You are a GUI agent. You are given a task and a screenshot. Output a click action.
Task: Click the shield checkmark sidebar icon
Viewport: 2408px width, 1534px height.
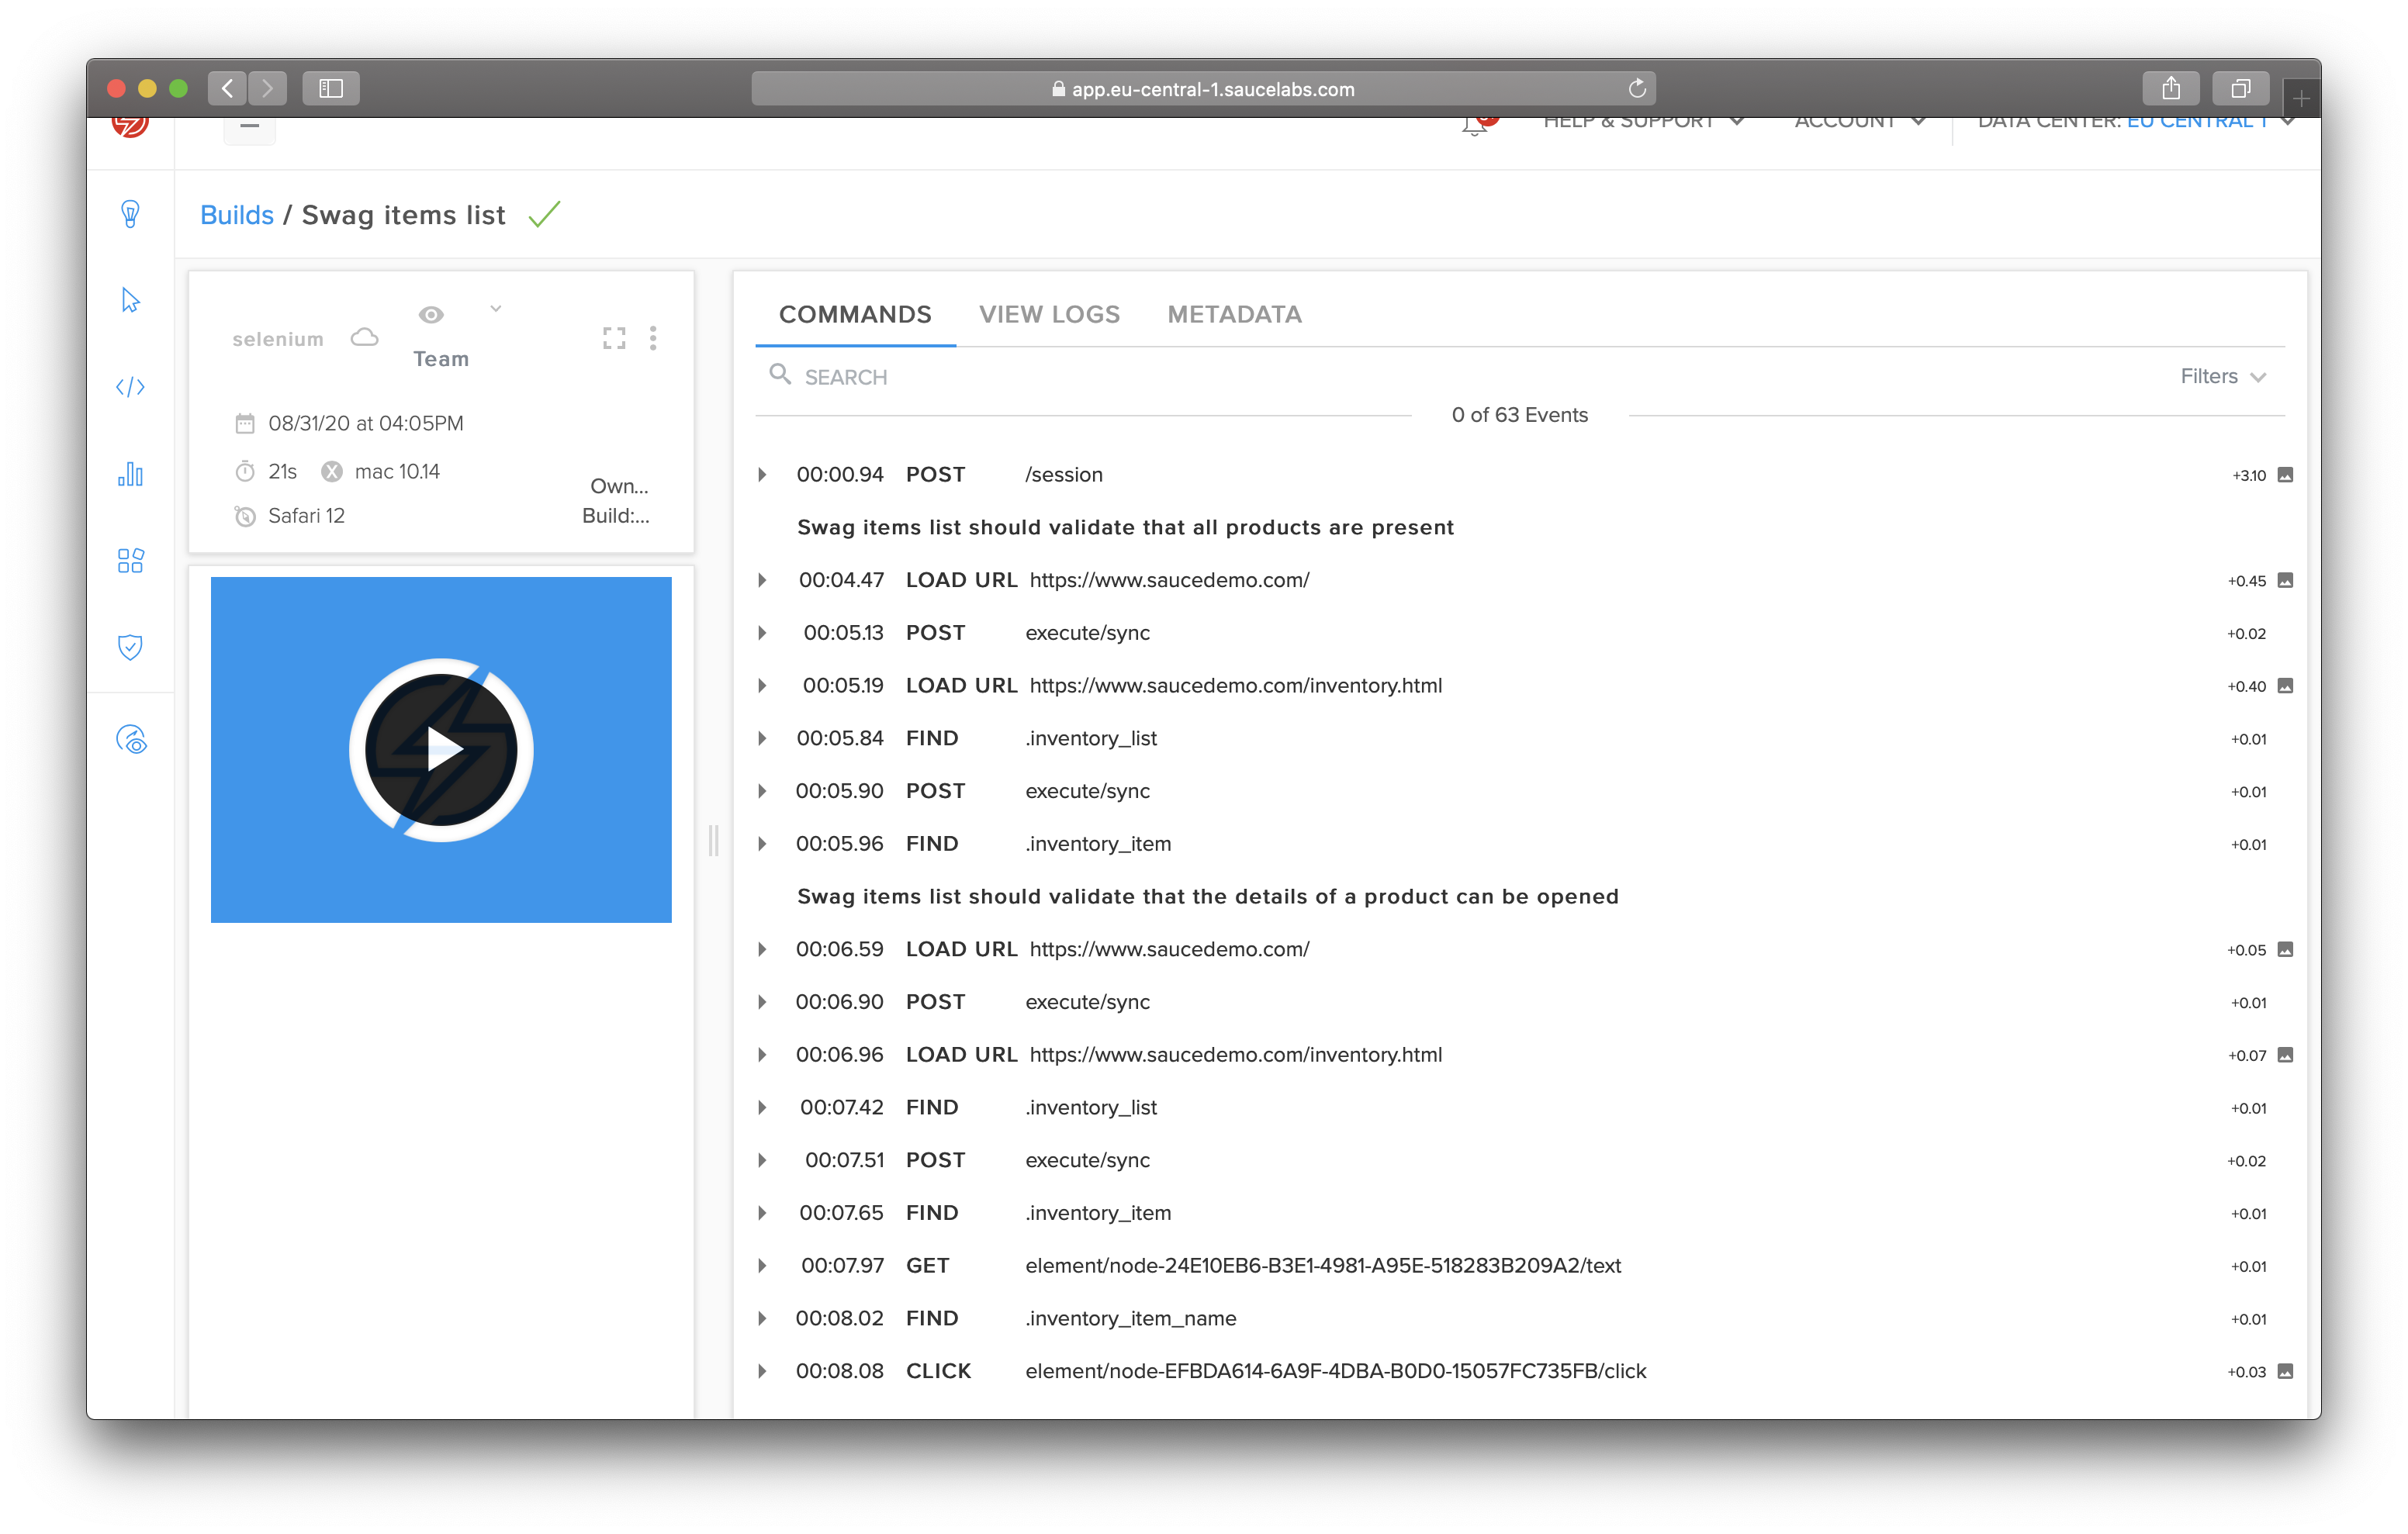130,647
